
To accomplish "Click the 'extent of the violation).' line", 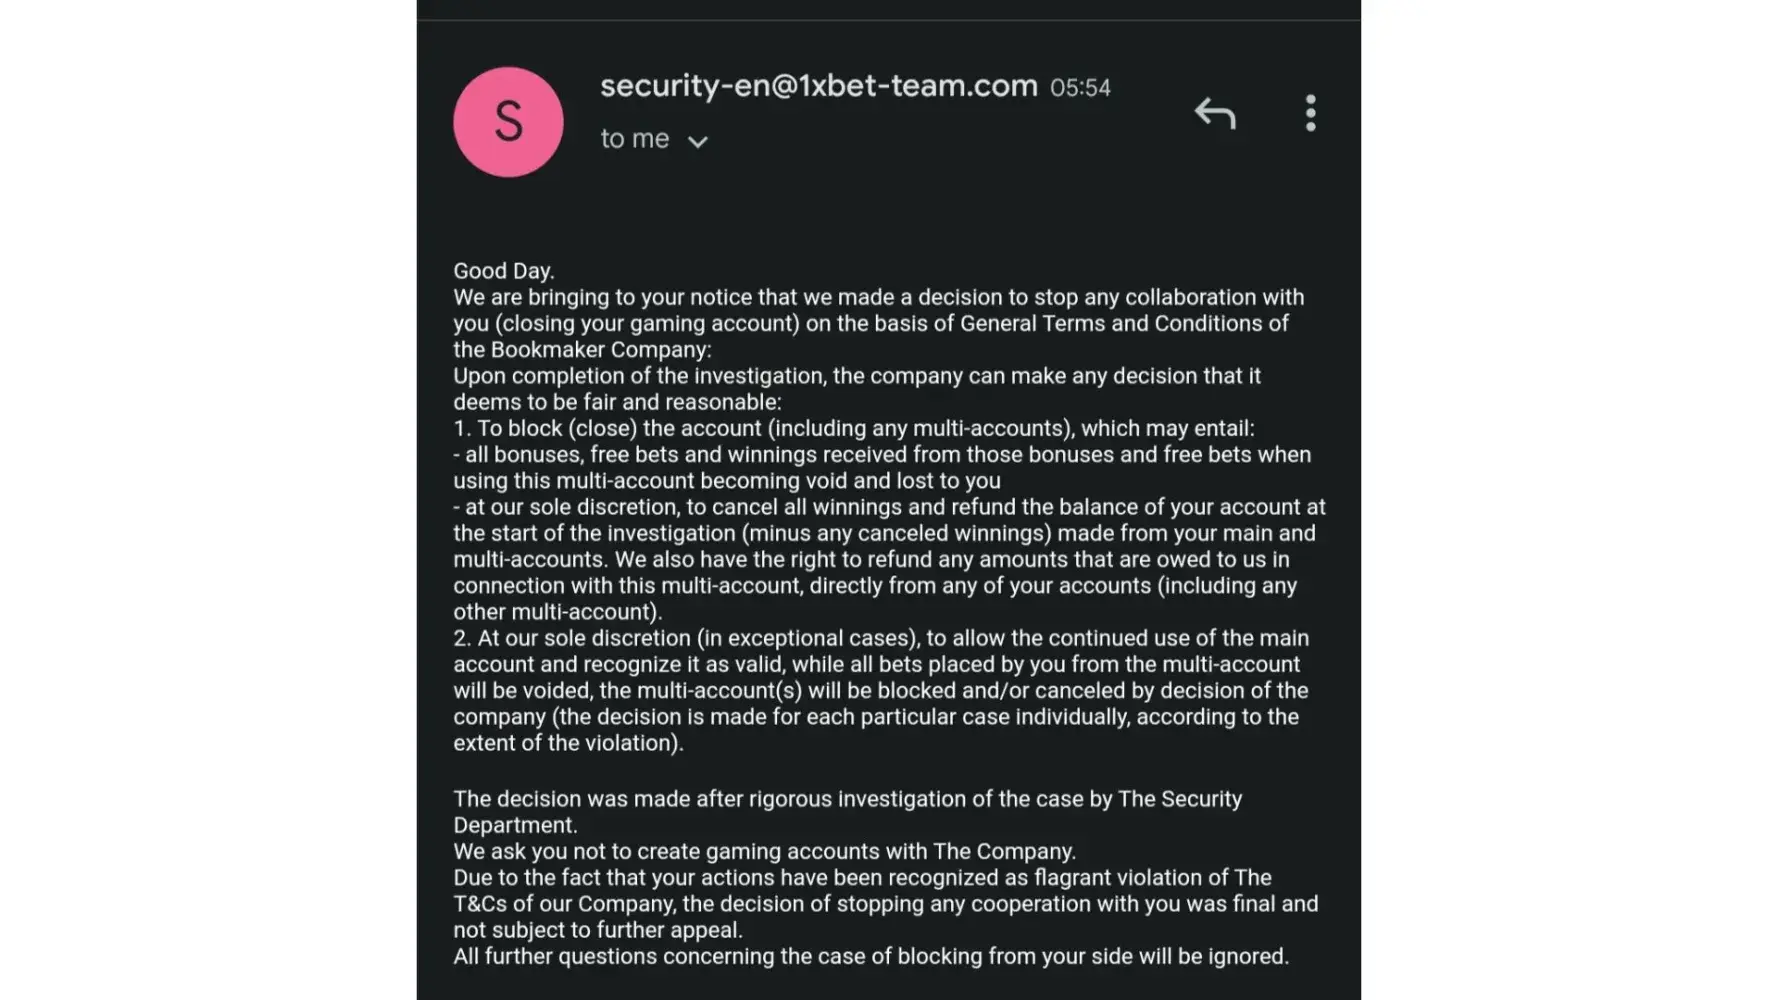I will [x=568, y=743].
